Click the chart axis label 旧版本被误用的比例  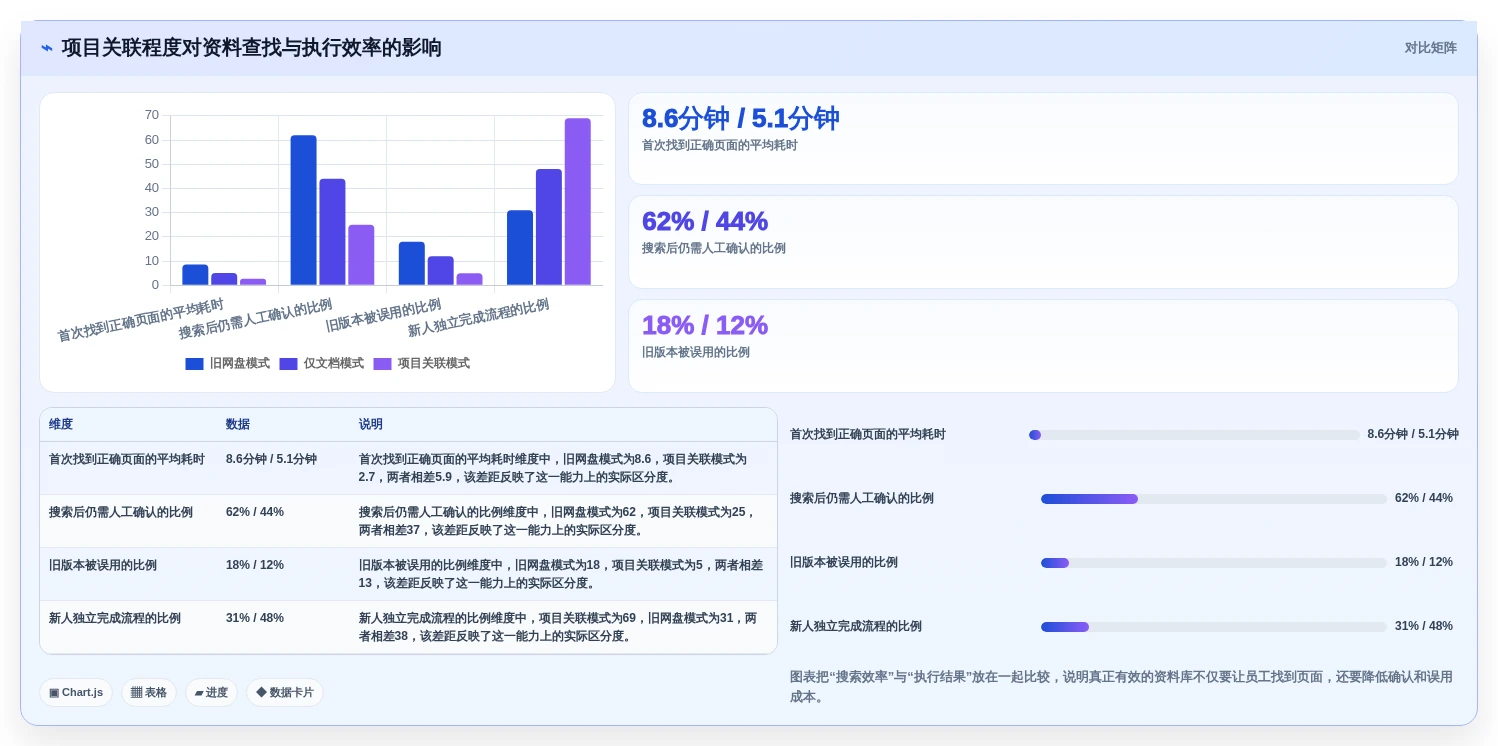383,316
